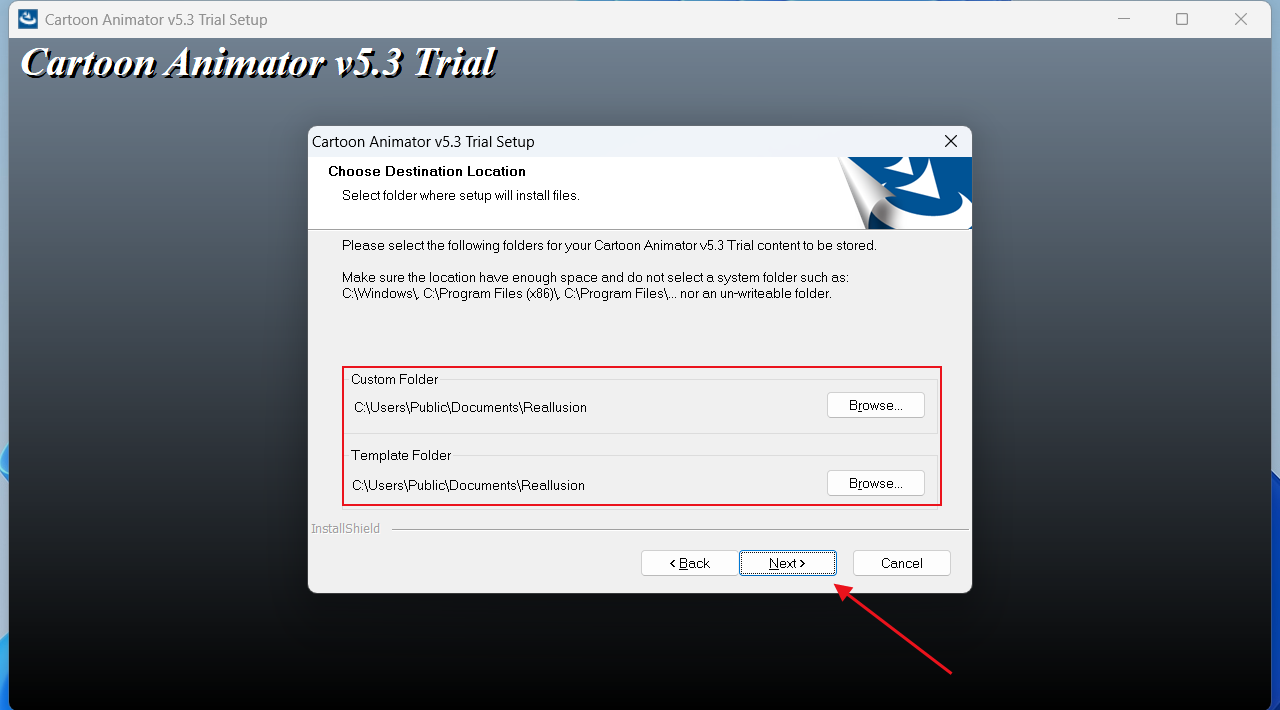Browse for a Template Folder location
This screenshot has width=1280, height=710.
[x=876, y=483]
